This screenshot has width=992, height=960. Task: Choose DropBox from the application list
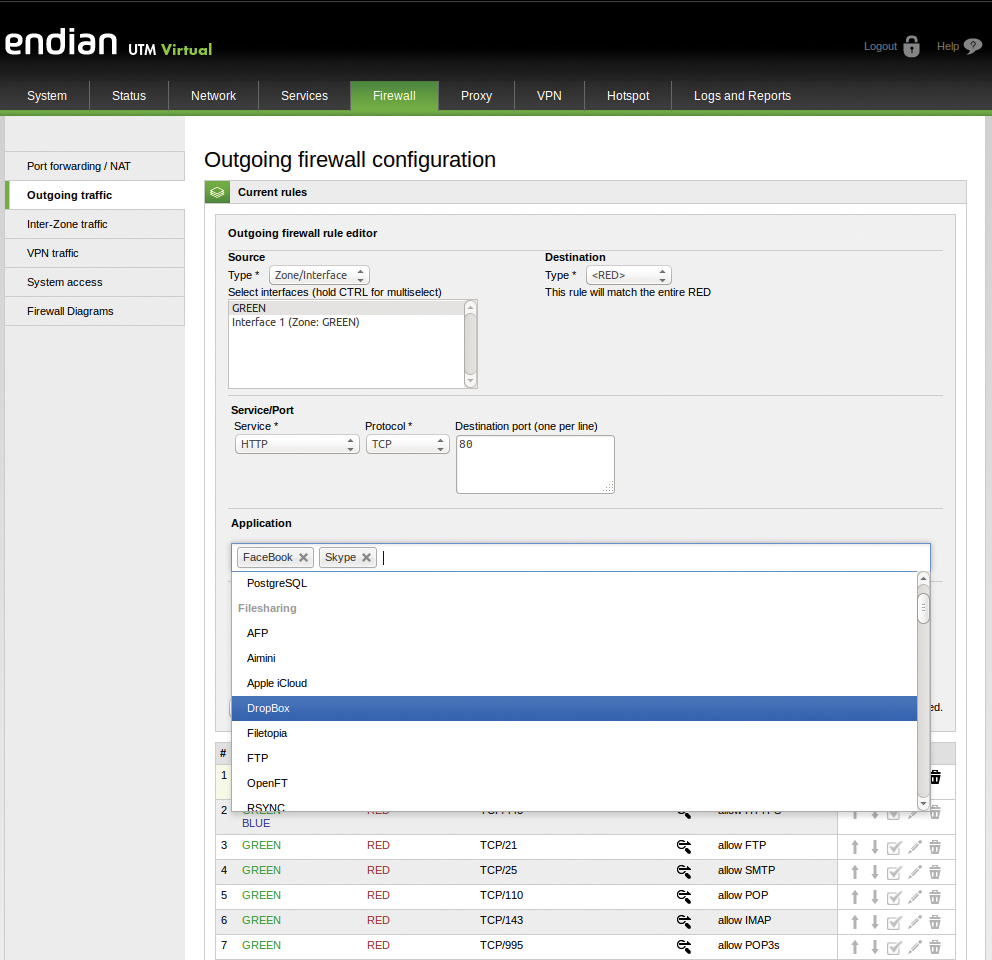[x=574, y=708]
